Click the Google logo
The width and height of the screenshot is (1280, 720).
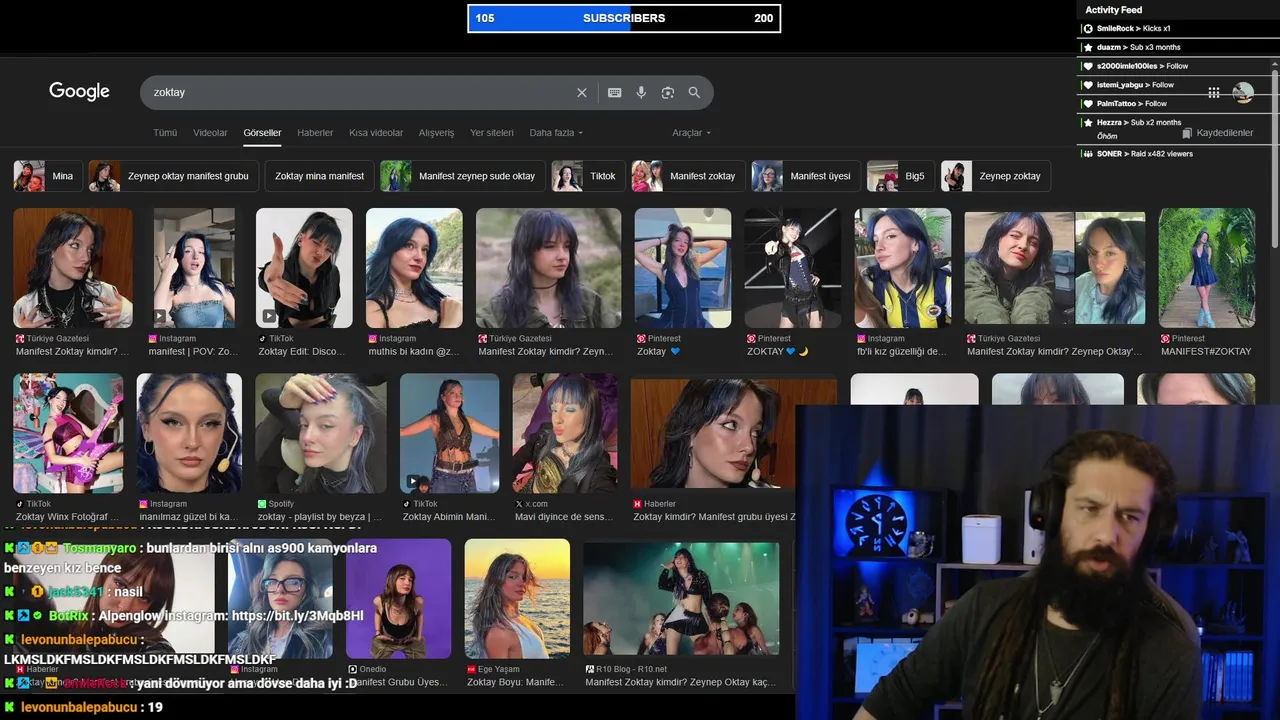point(79,91)
